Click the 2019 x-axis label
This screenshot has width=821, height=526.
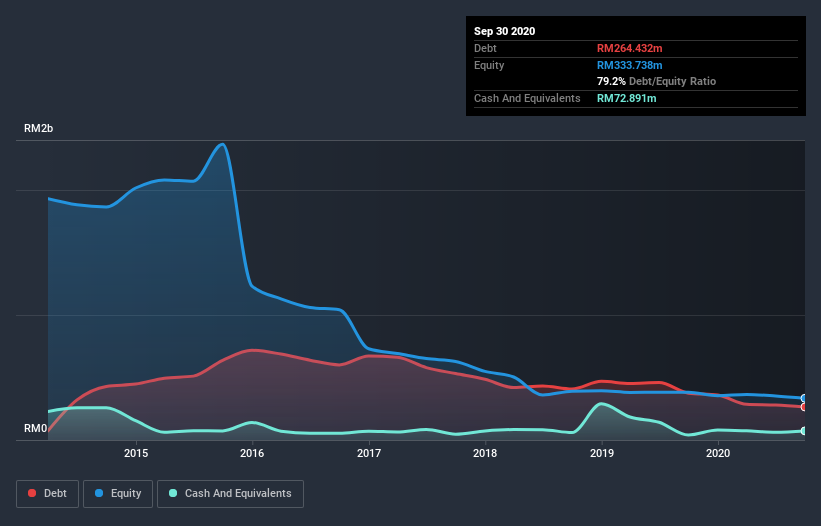tap(602, 453)
